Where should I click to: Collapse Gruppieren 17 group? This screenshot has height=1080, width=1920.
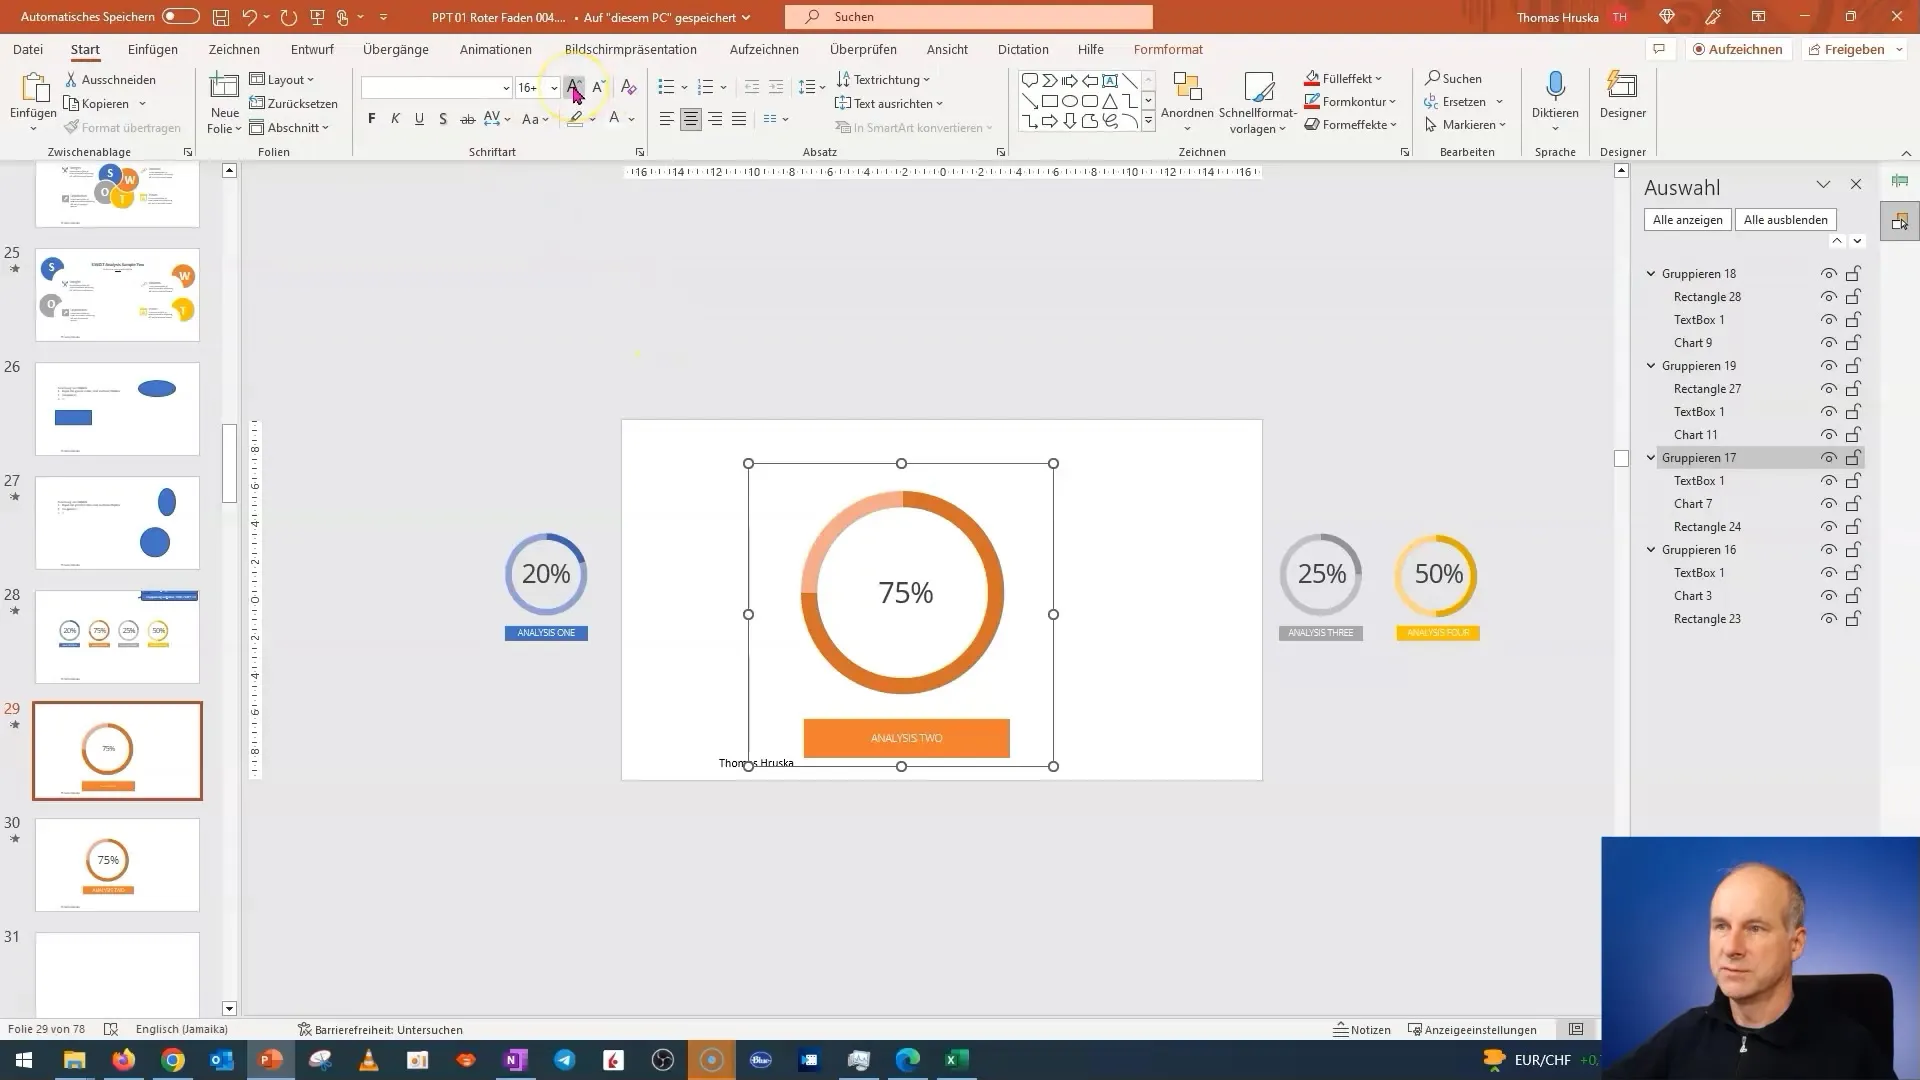[1652, 458]
